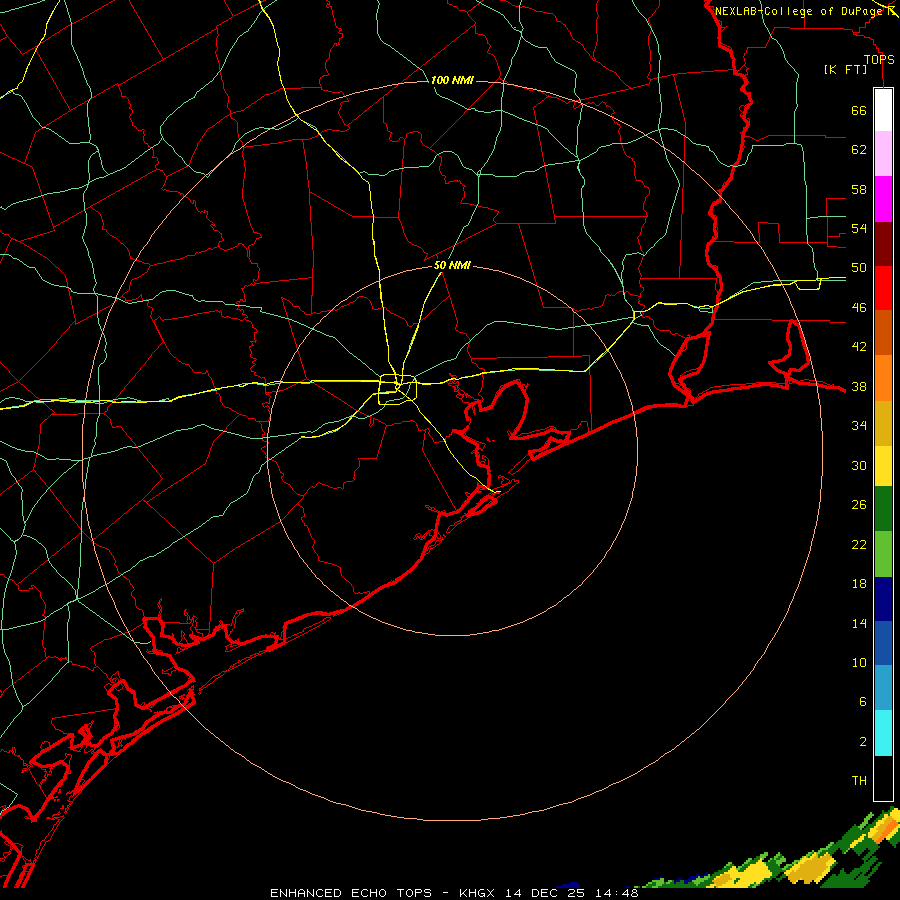The image size is (900, 900).
Task: Click the "KHGX" radar site identifier
Action: tap(476, 893)
